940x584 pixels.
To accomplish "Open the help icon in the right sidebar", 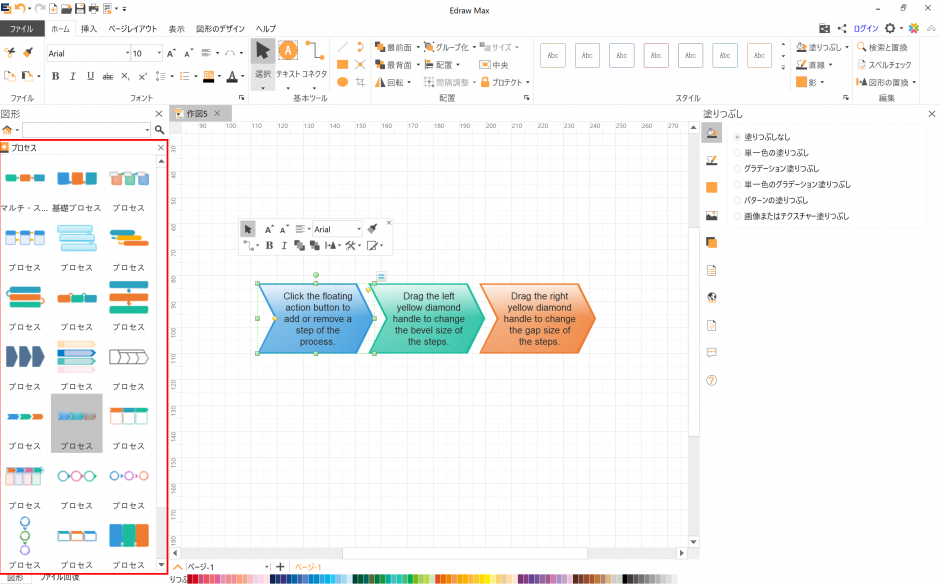I will [x=711, y=380].
